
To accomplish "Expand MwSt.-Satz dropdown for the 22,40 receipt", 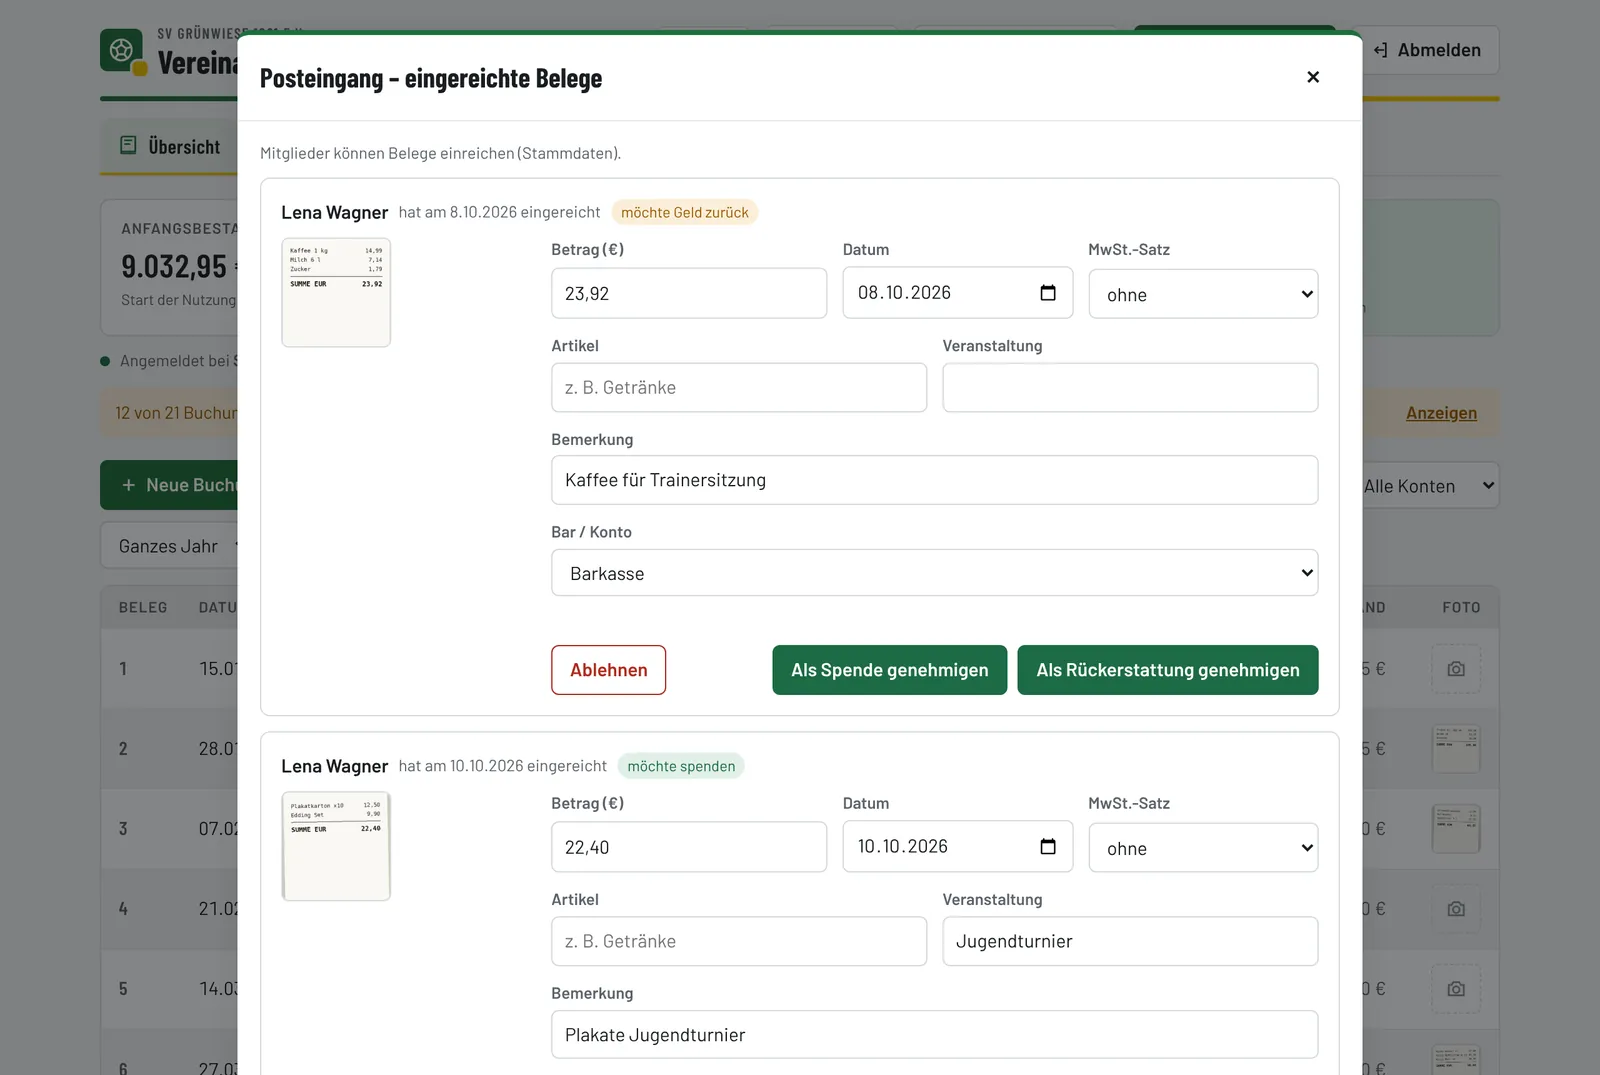I will click(1203, 848).
